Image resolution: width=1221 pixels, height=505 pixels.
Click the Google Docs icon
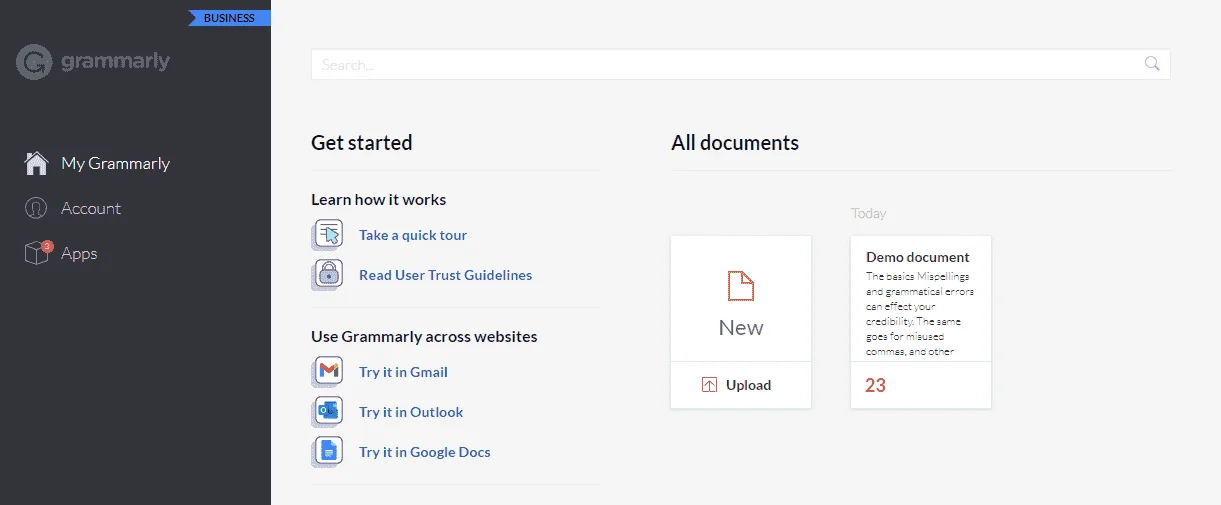[328, 452]
